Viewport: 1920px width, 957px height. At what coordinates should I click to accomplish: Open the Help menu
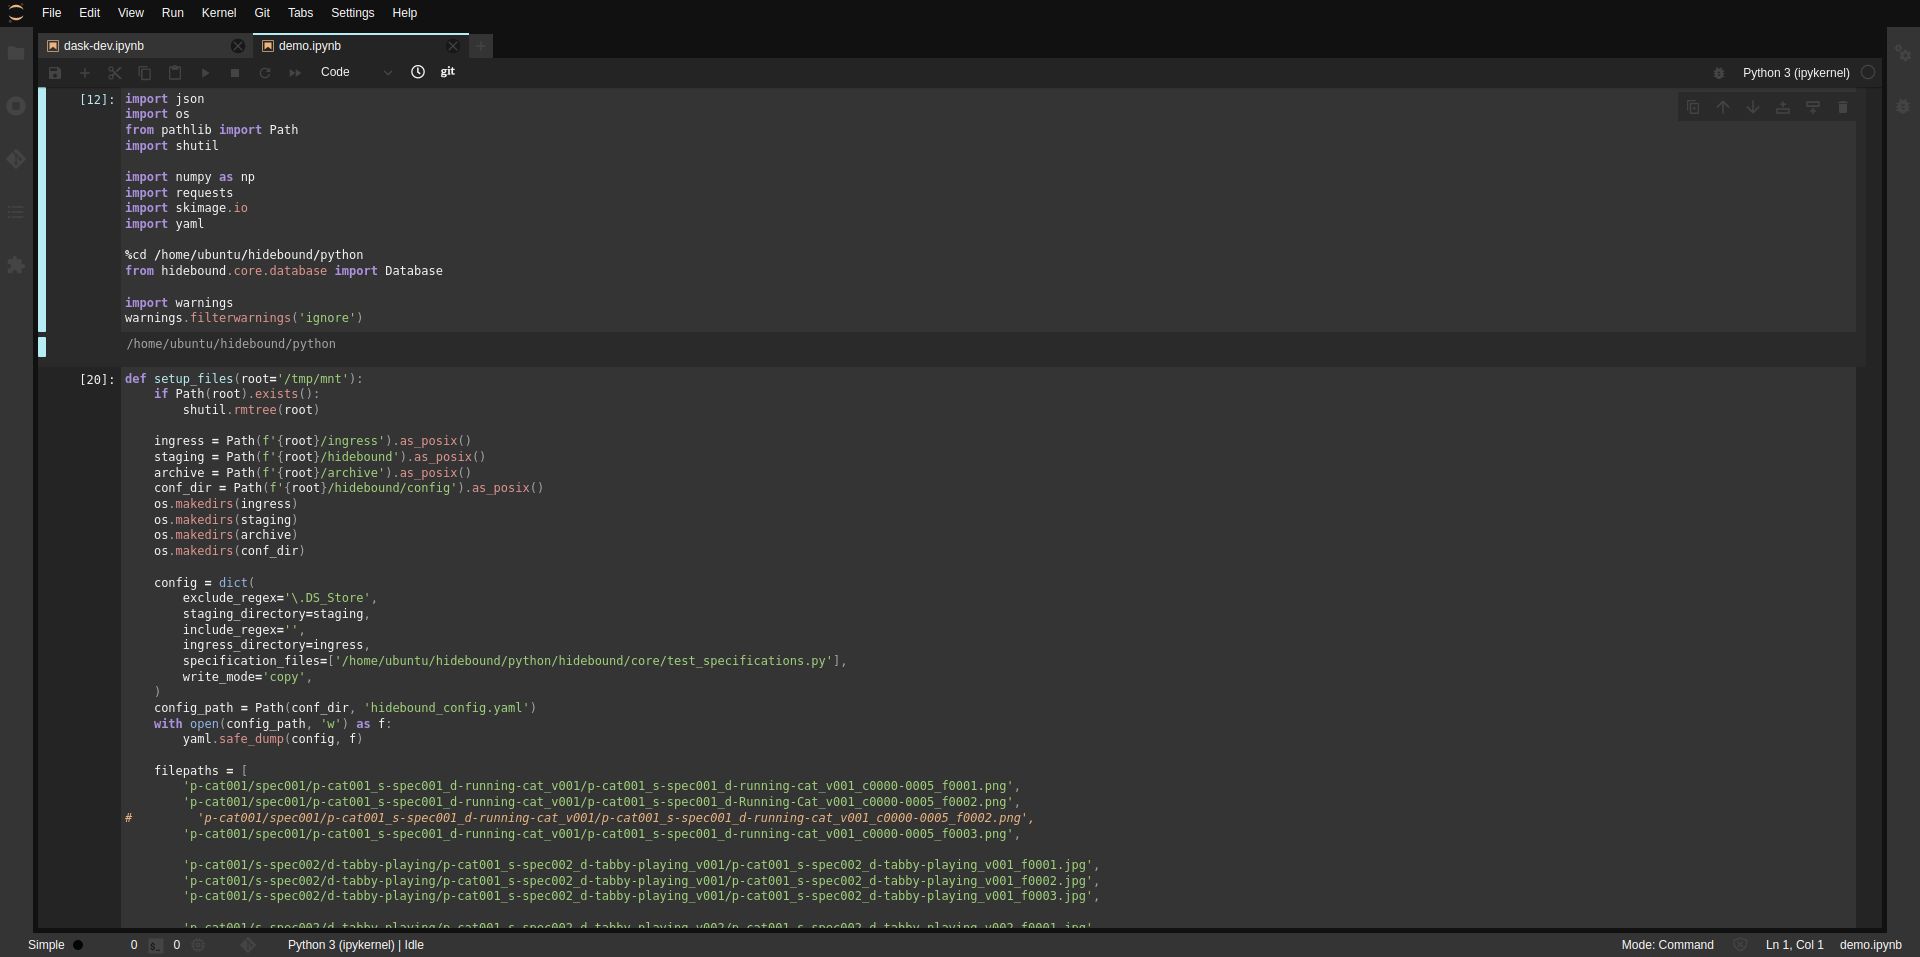tap(404, 13)
